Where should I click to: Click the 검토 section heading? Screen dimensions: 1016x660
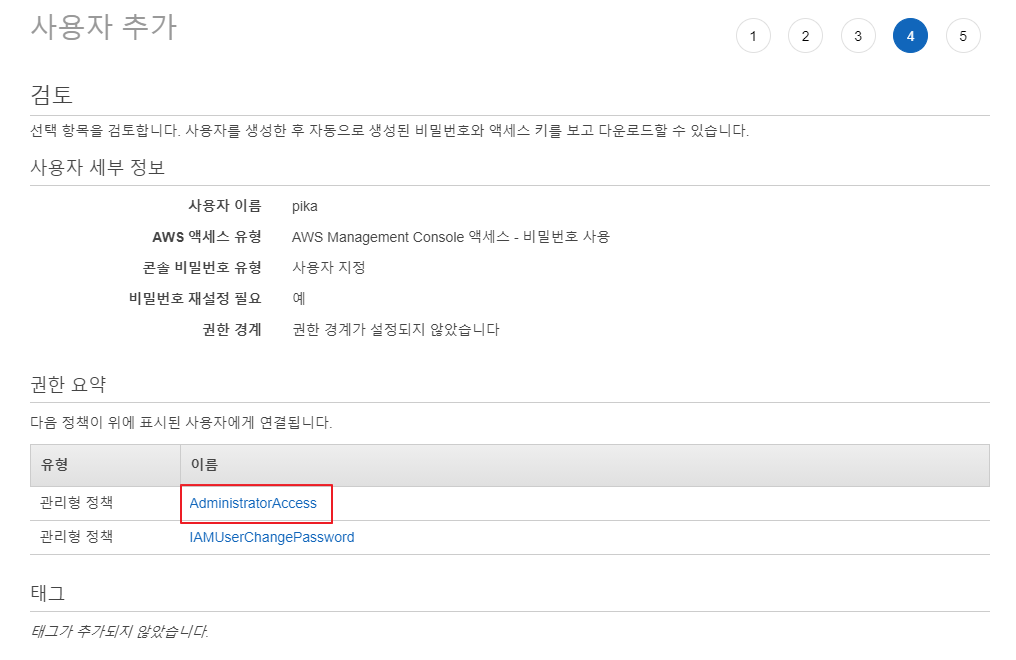point(52,95)
